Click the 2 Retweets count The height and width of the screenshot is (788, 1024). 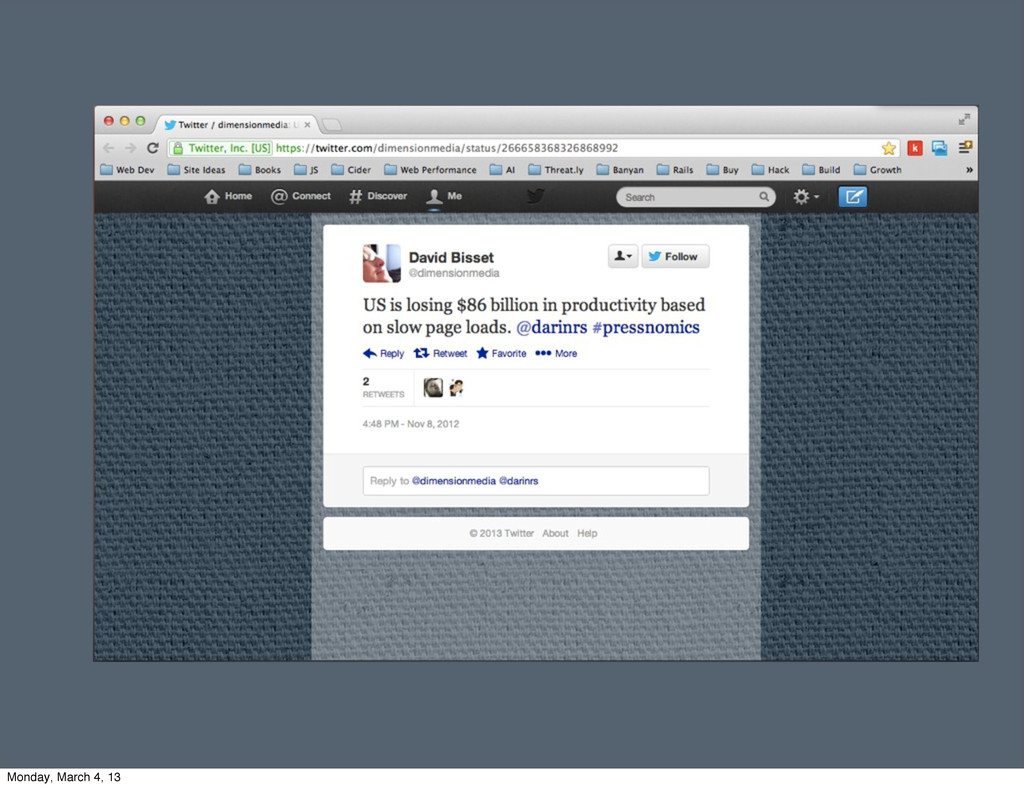coord(383,387)
